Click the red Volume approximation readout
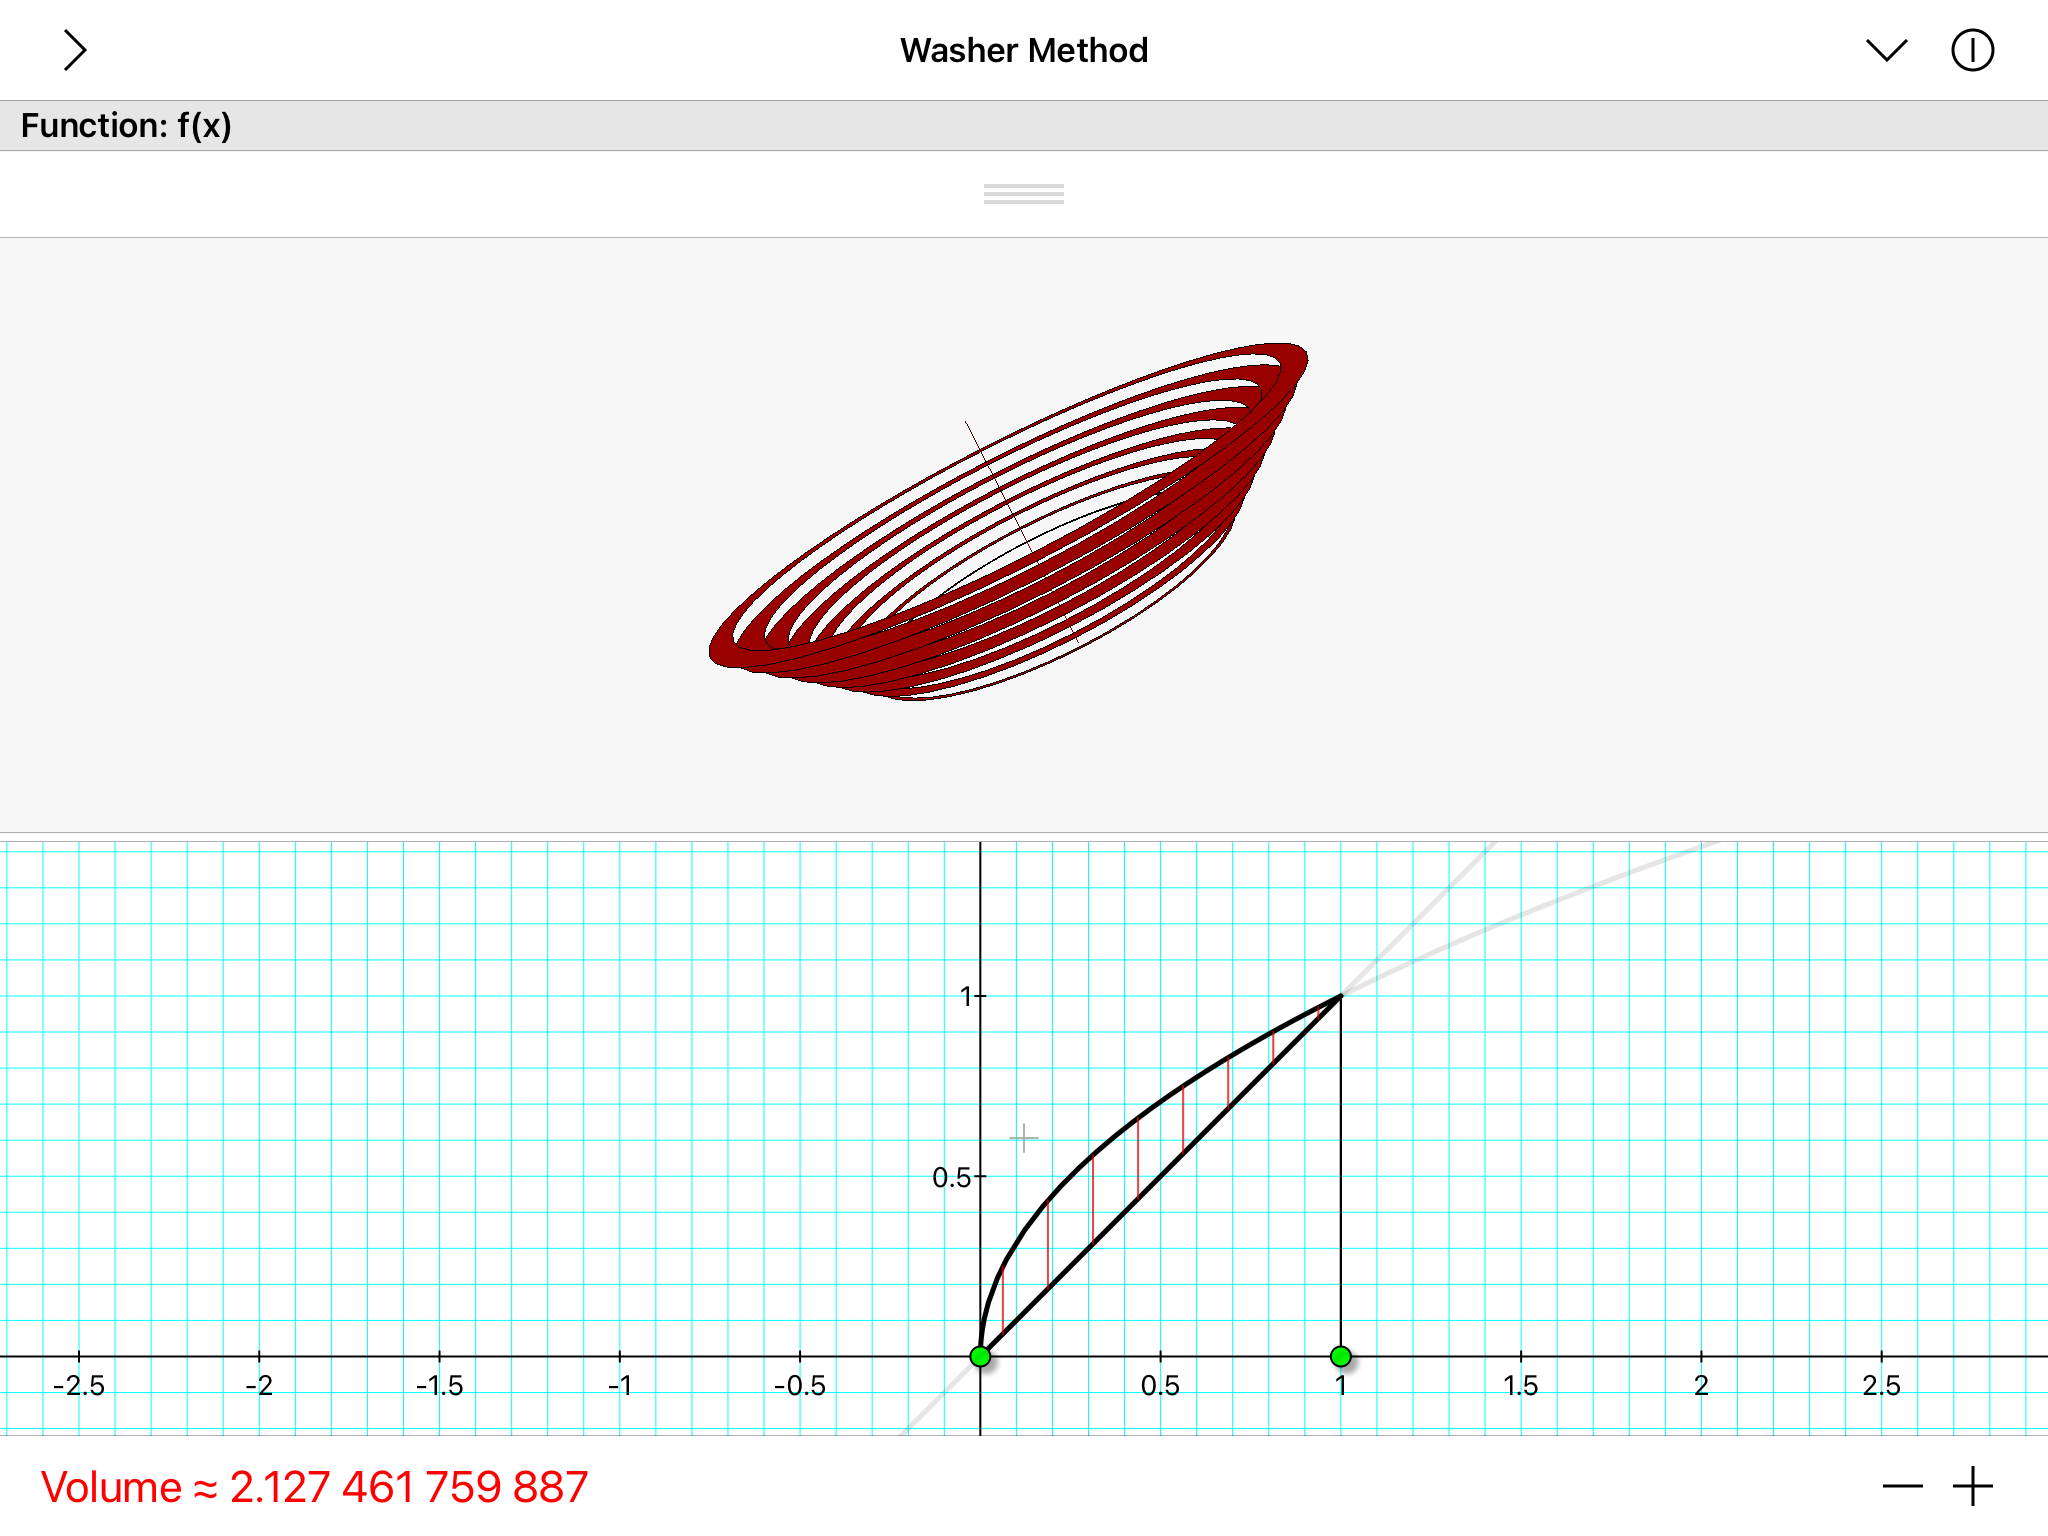This screenshot has height=1536, width=2048. tap(314, 1487)
